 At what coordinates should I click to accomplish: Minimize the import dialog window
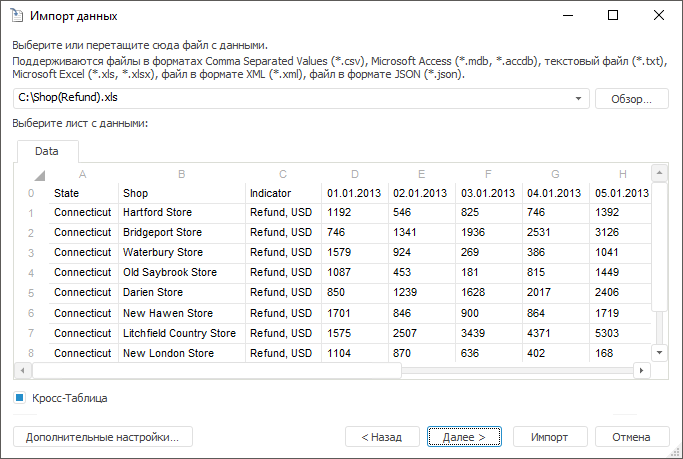click(567, 16)
